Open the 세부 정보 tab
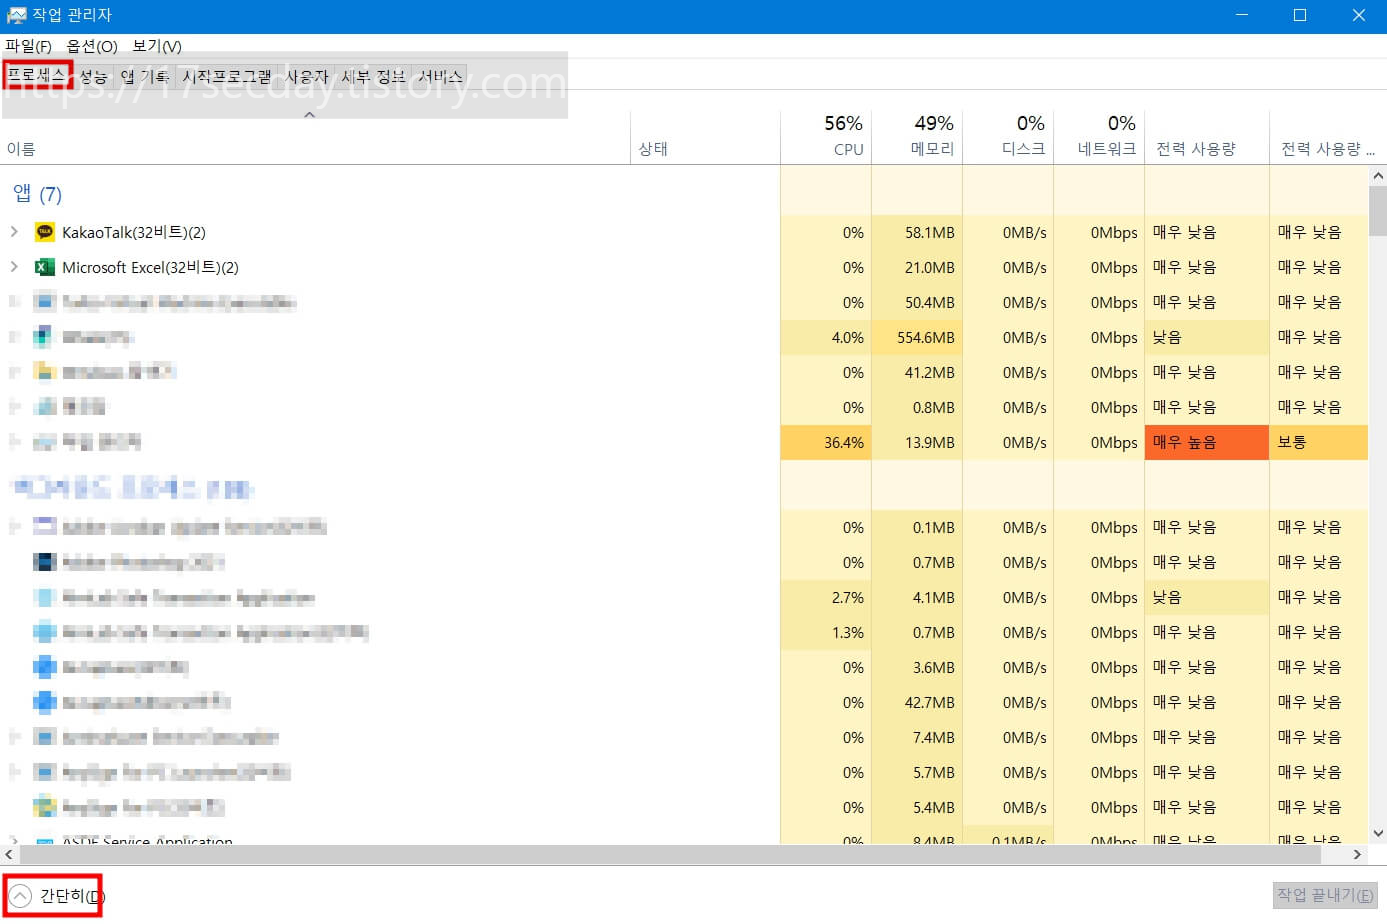Viewport: 1387px width, 924px height. [373, 76]
